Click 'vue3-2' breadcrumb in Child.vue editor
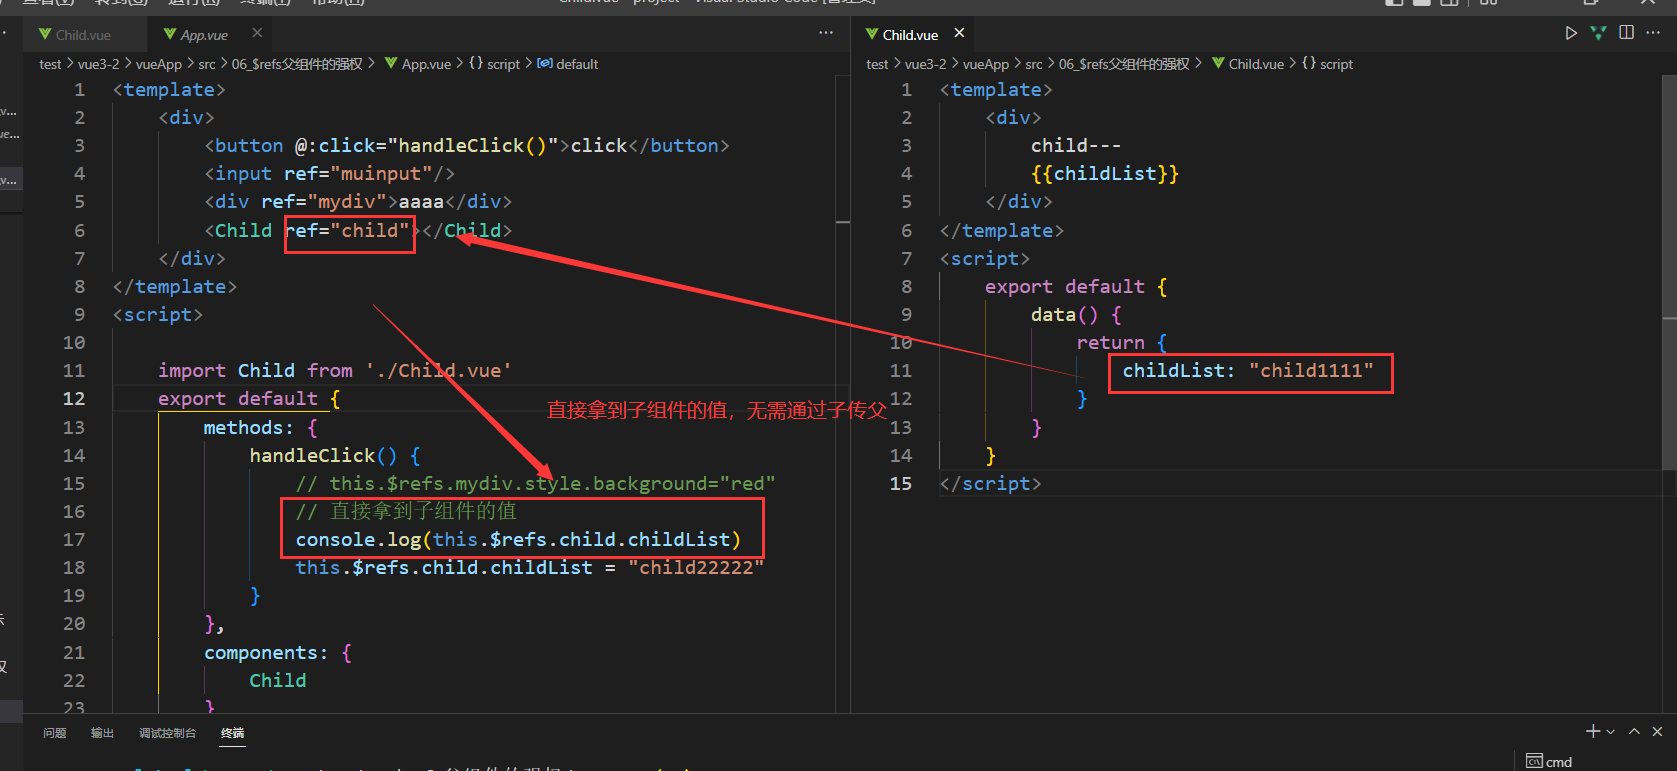1677x771 pixels. 925,64
